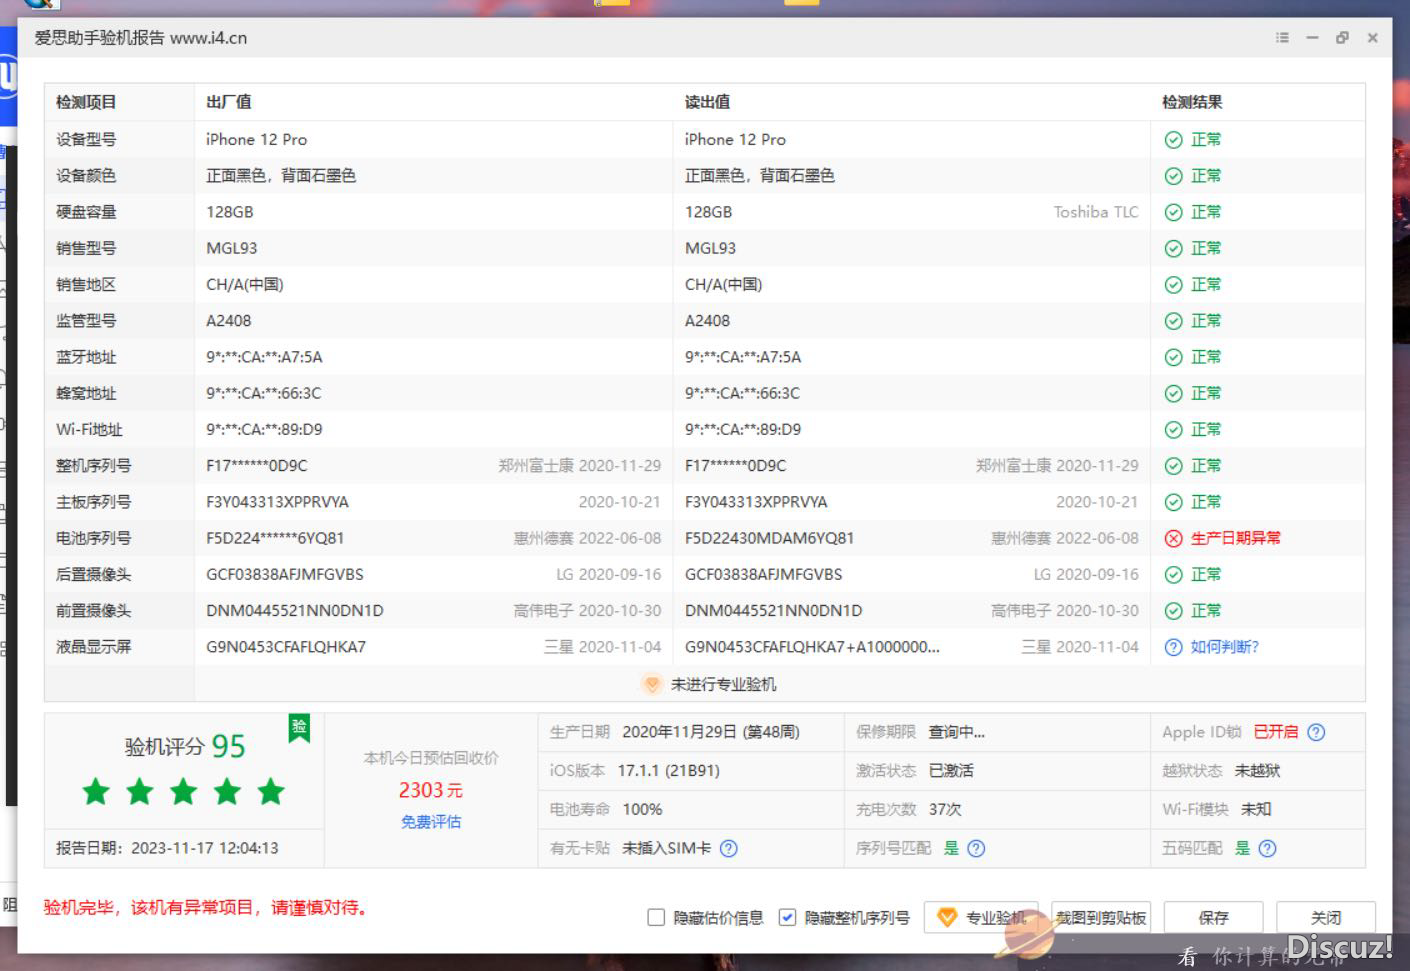Screen dimensions: 1410x971
Task: Click the 充电次数 37次 value
Action: (x=945, y=809)
